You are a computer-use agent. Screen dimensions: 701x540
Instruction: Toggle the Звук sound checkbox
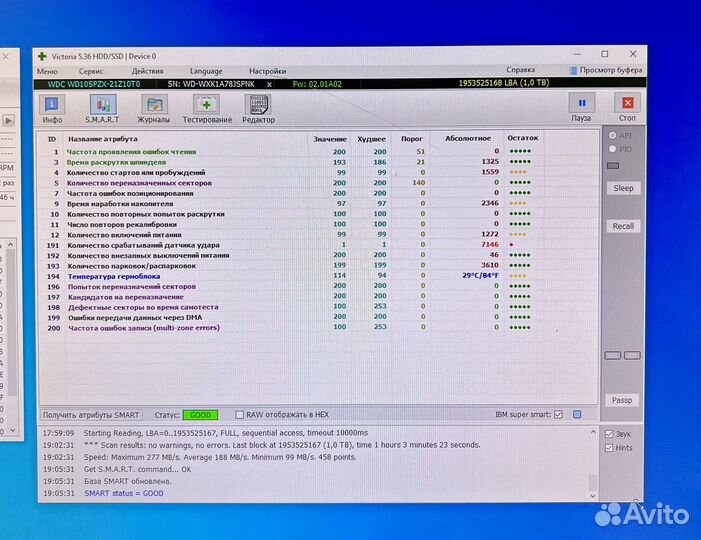610,434
